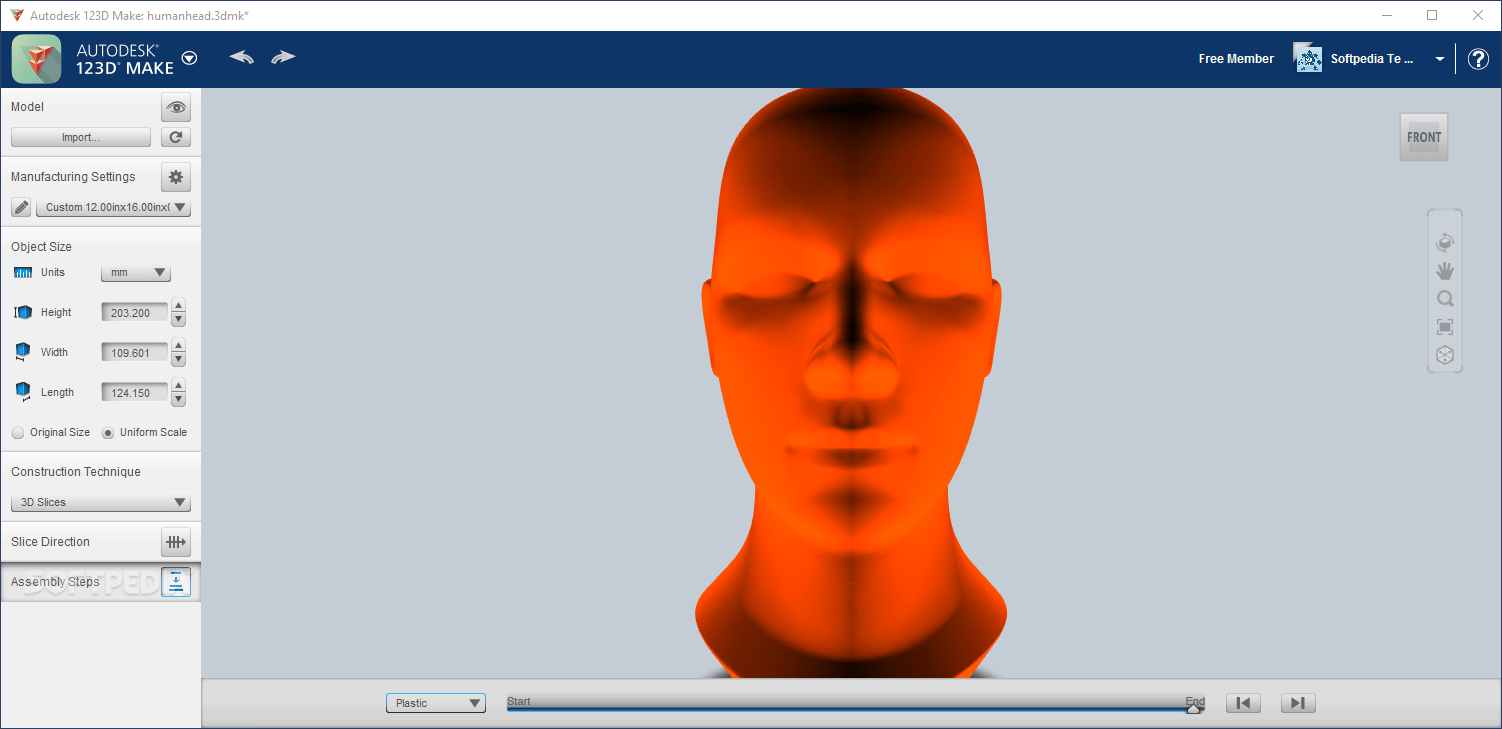1502x729 pixels.
Task: Select the Zoom magnifier tool
Action: coord(1444,299)
